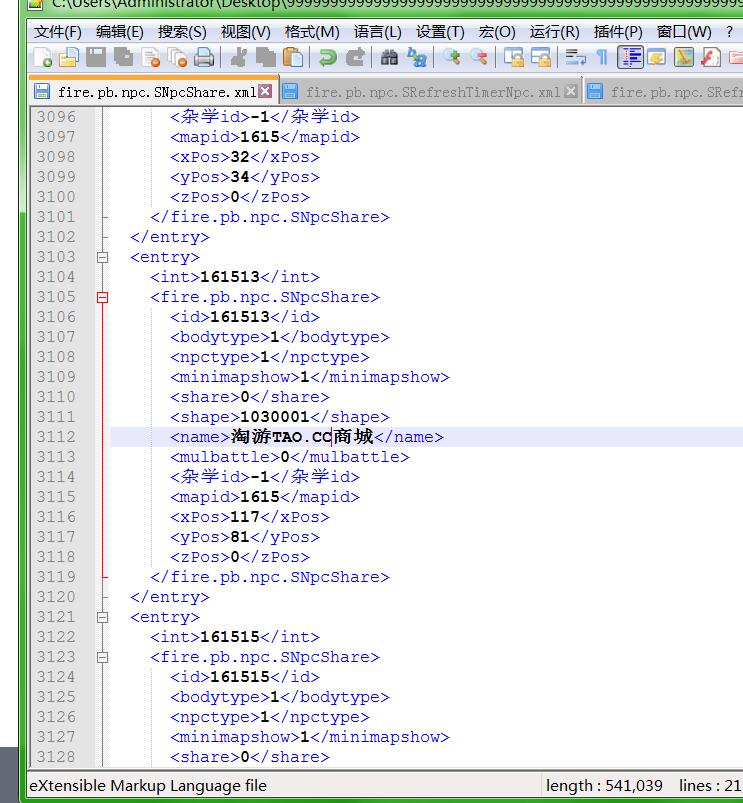Click the Redo arrow icon

pyautogui.click(x=355, y=57)
